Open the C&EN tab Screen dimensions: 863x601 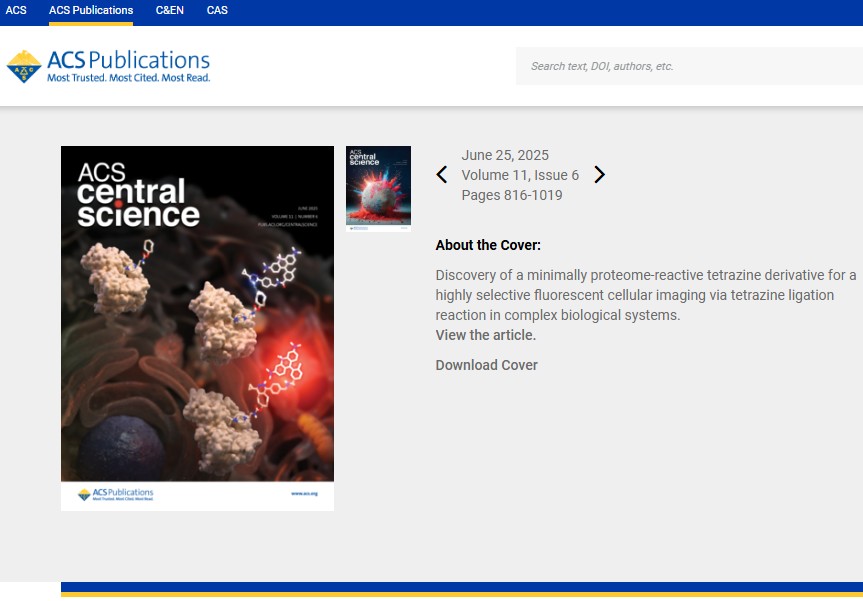170,10
